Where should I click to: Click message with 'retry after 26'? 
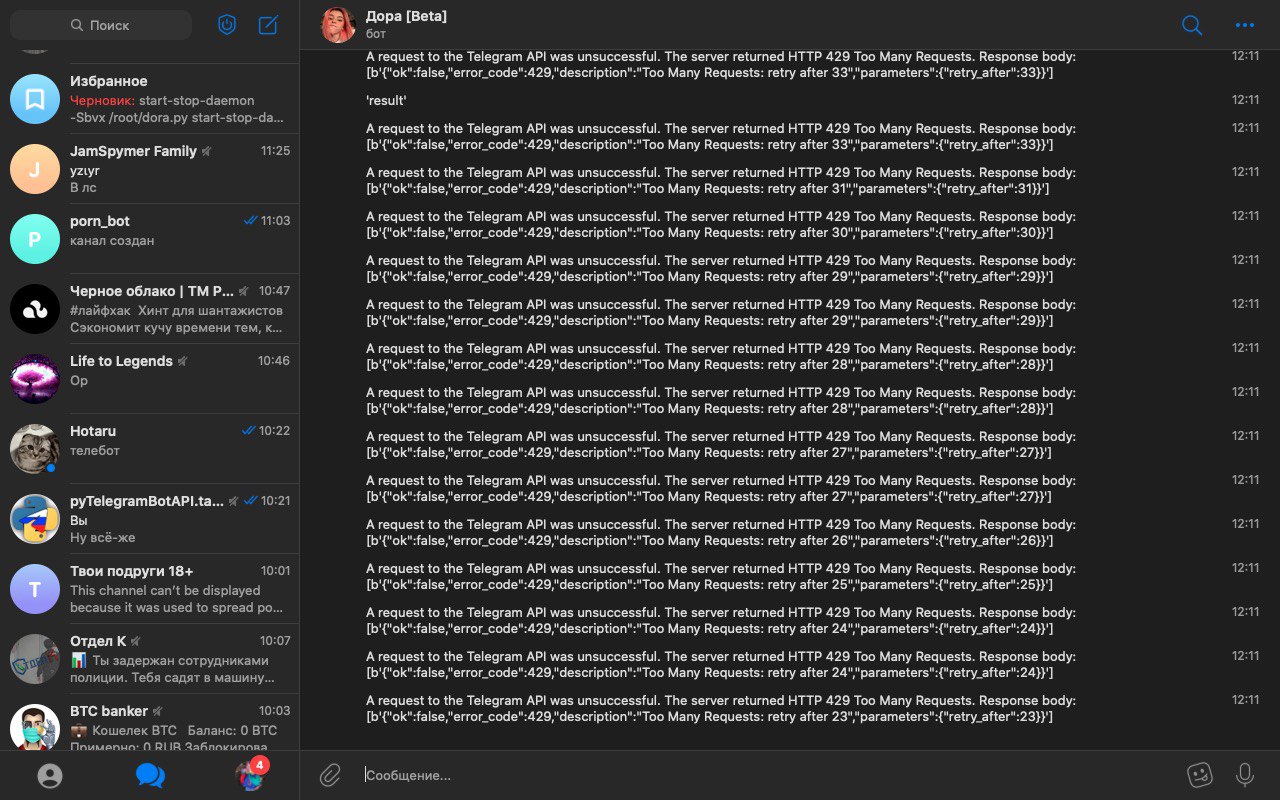(721, 532)
